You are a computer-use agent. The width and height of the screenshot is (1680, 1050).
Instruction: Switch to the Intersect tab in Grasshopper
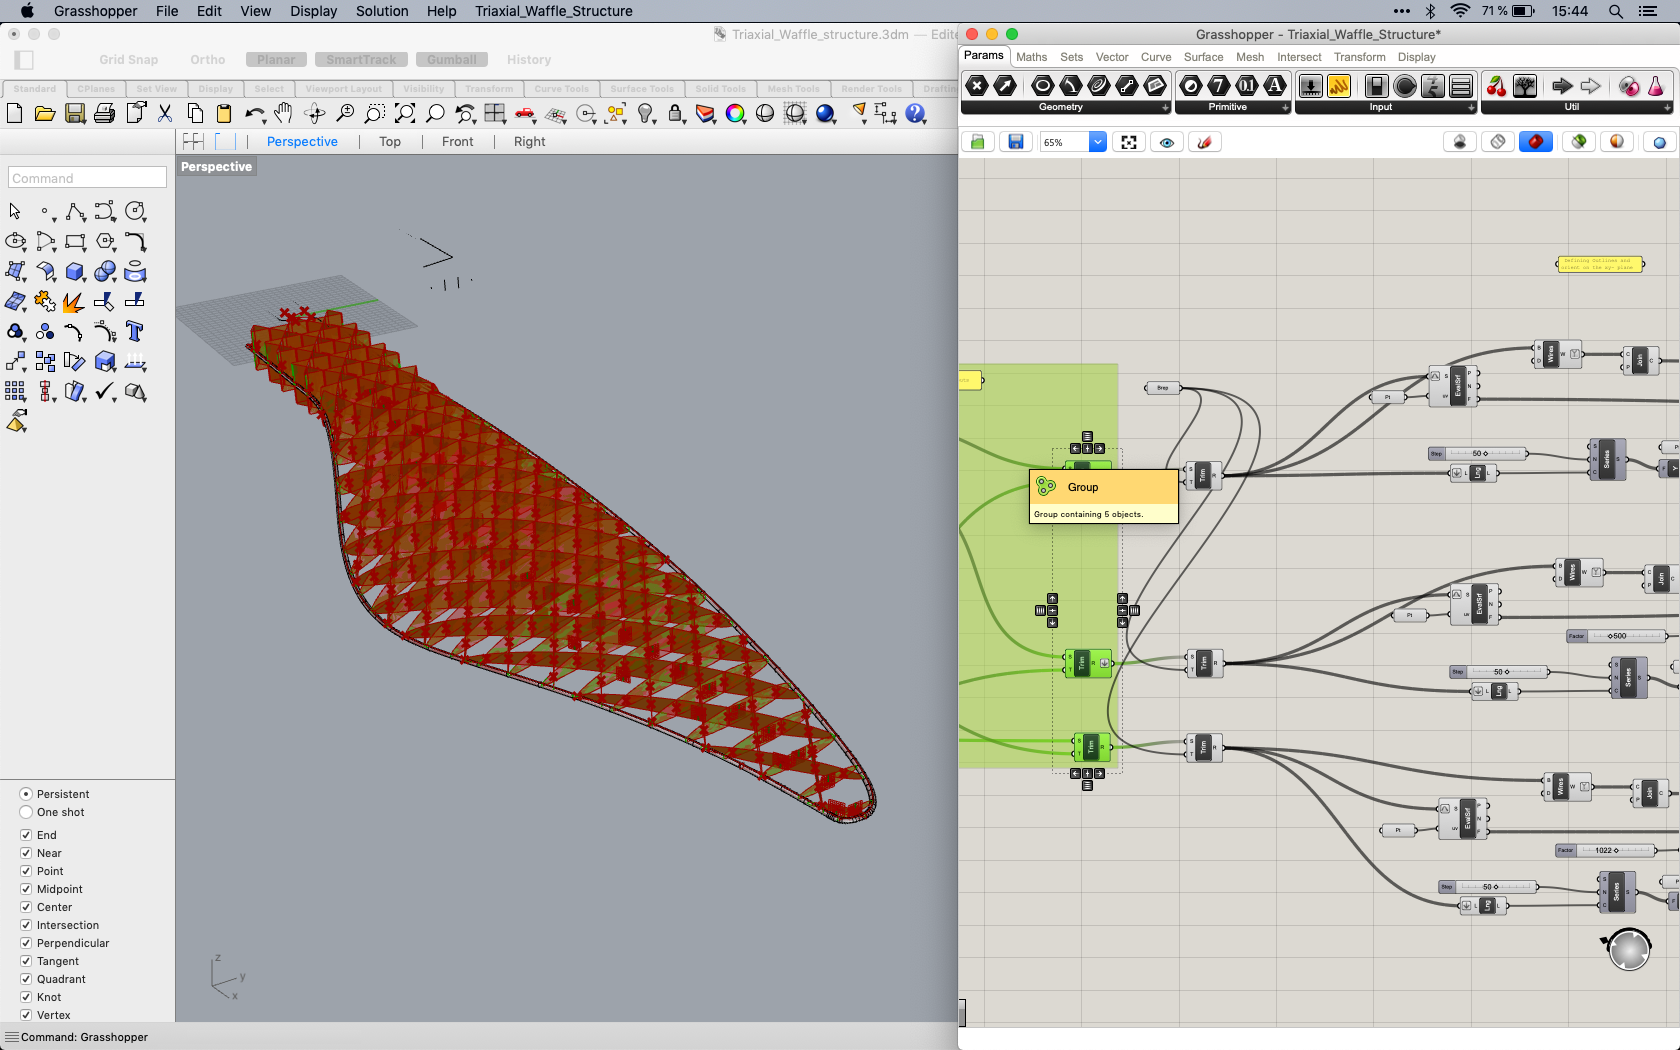coord(1299,57)
